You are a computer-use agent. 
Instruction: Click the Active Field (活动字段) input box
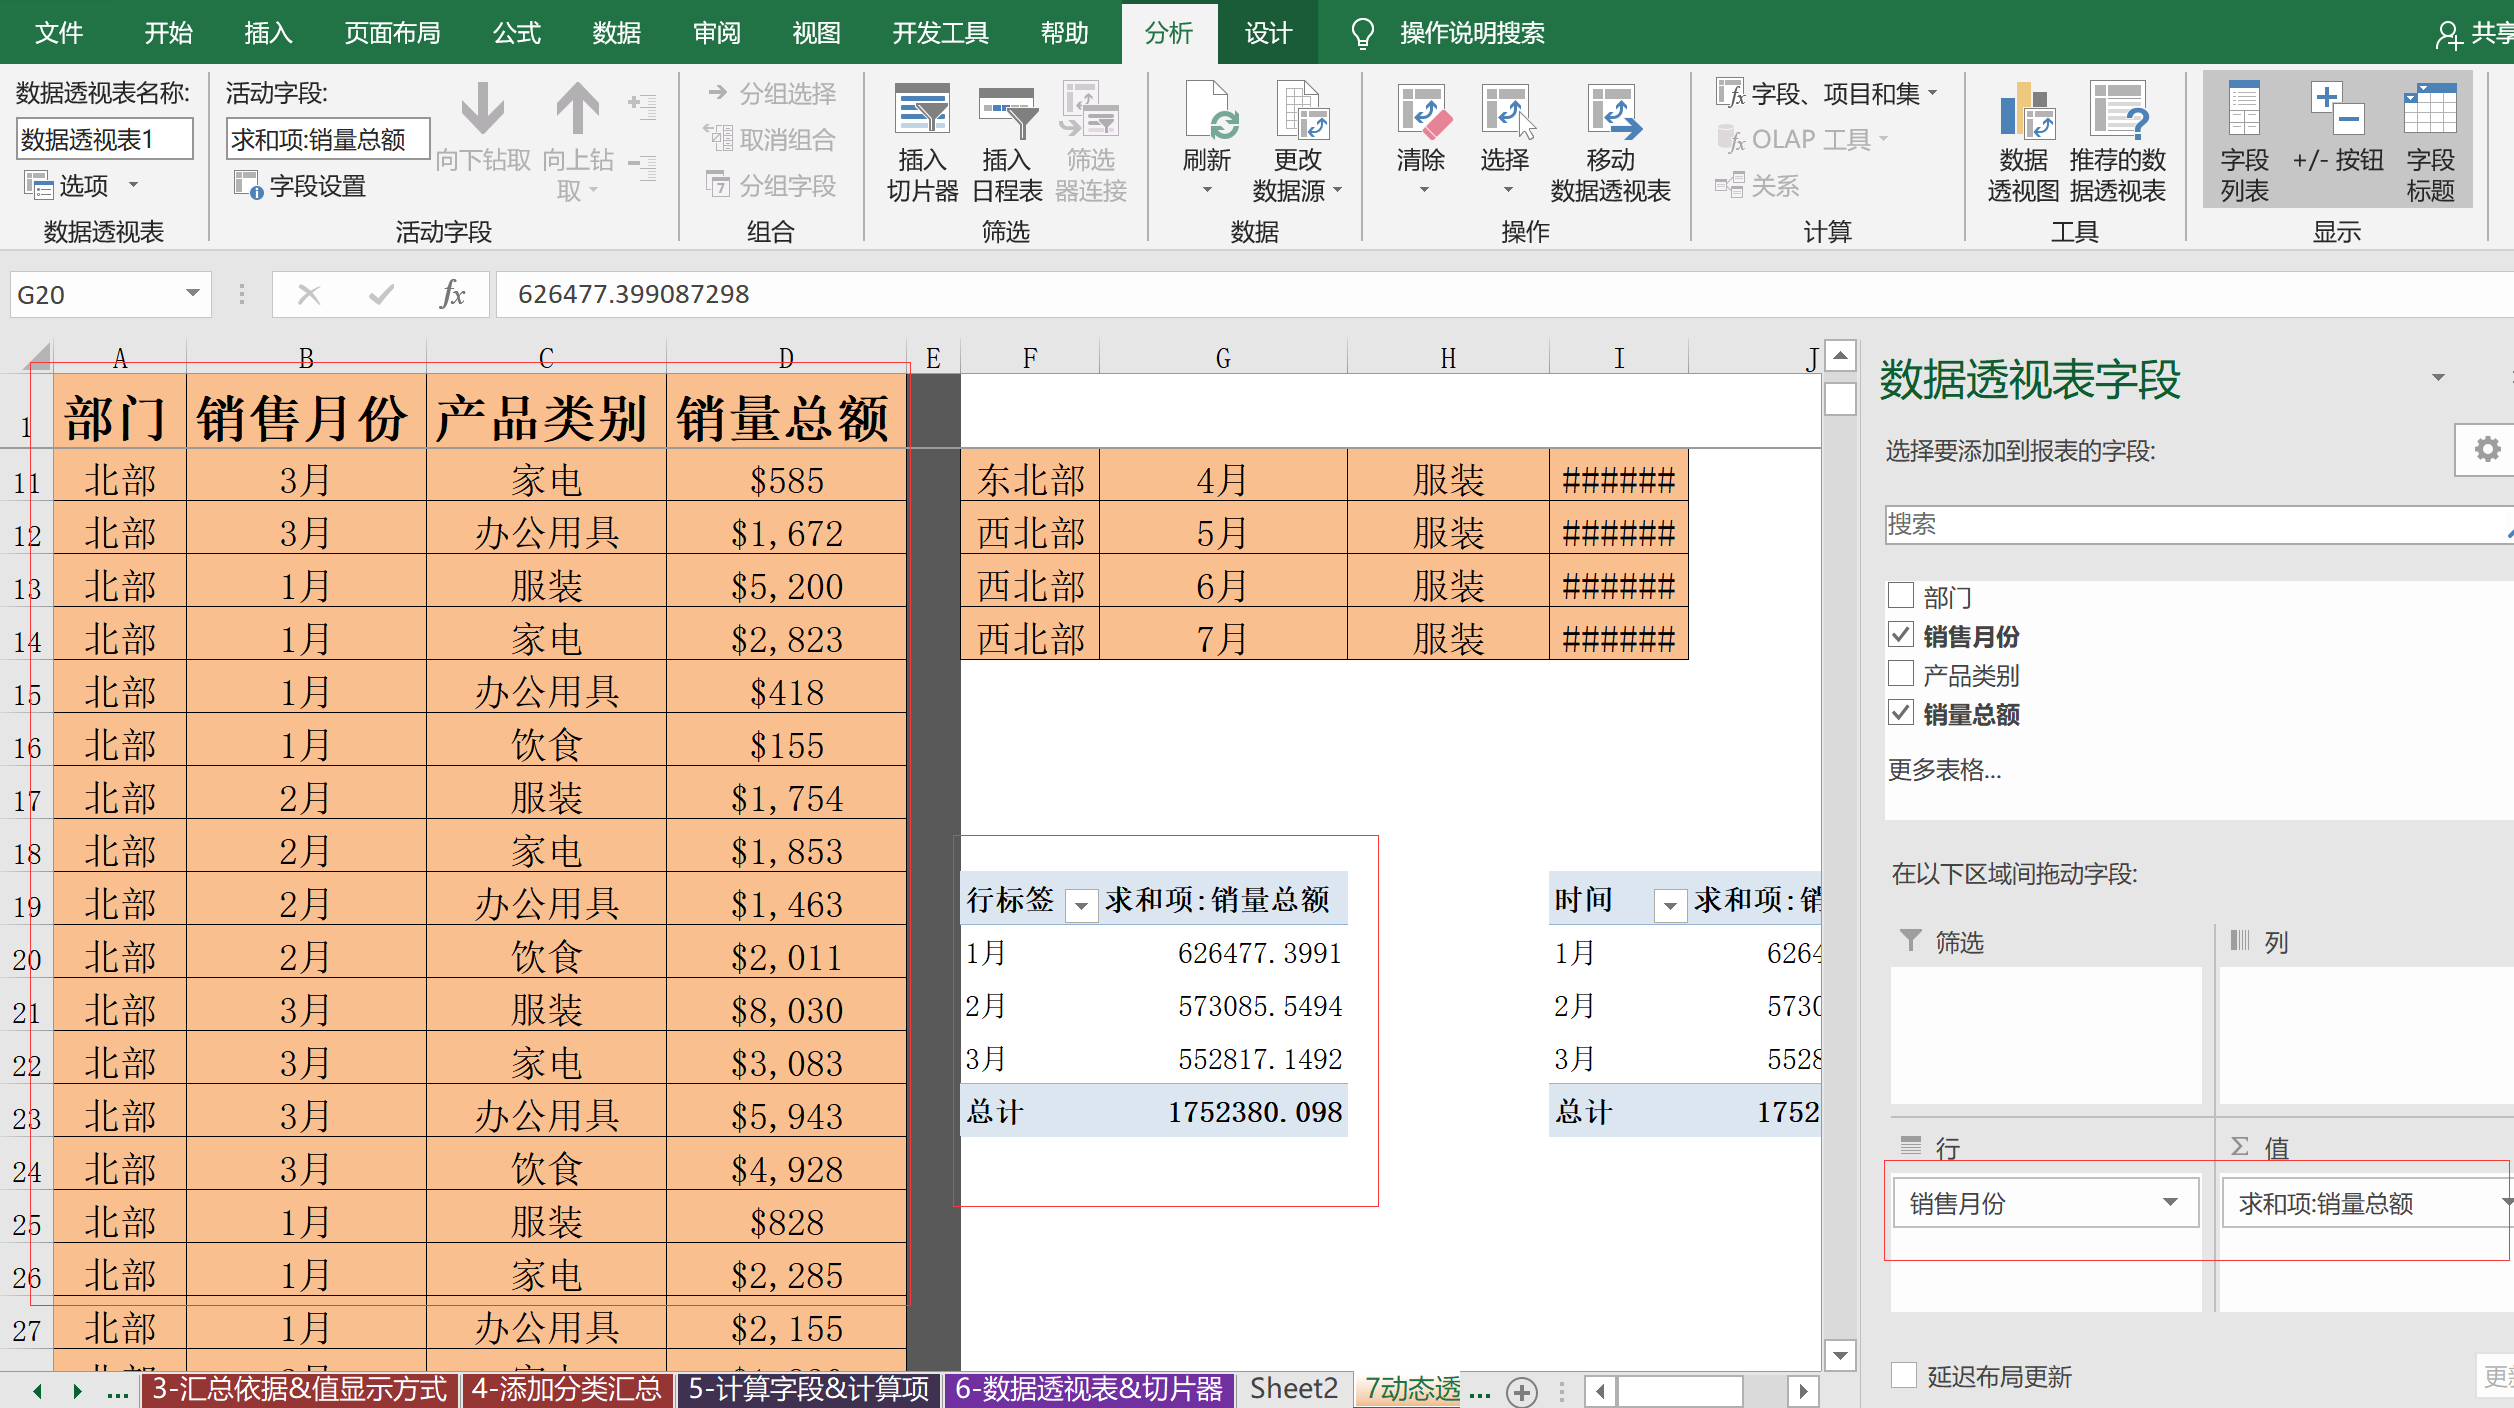coord(328,139)
